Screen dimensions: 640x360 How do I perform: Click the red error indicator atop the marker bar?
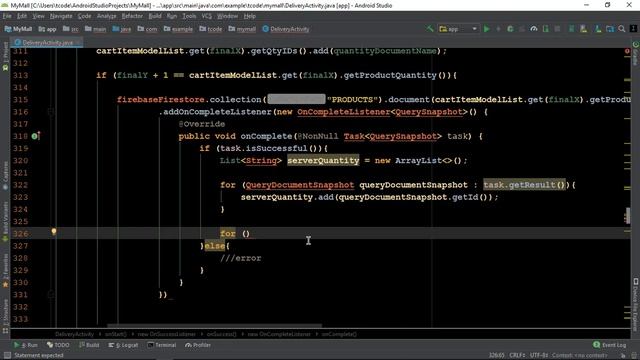point(627,51)
